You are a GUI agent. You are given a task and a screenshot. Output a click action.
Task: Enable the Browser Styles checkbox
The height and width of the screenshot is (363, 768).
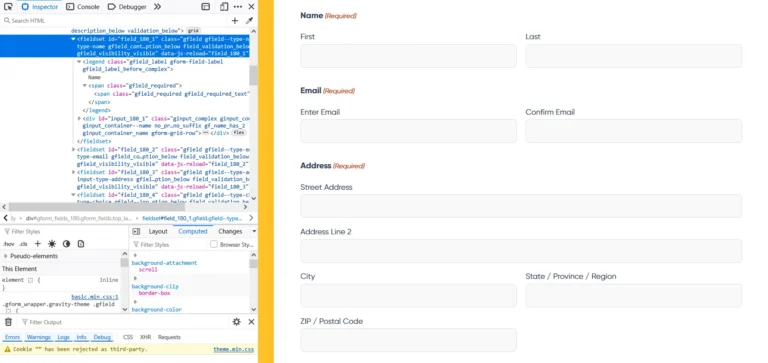(214, 244)
